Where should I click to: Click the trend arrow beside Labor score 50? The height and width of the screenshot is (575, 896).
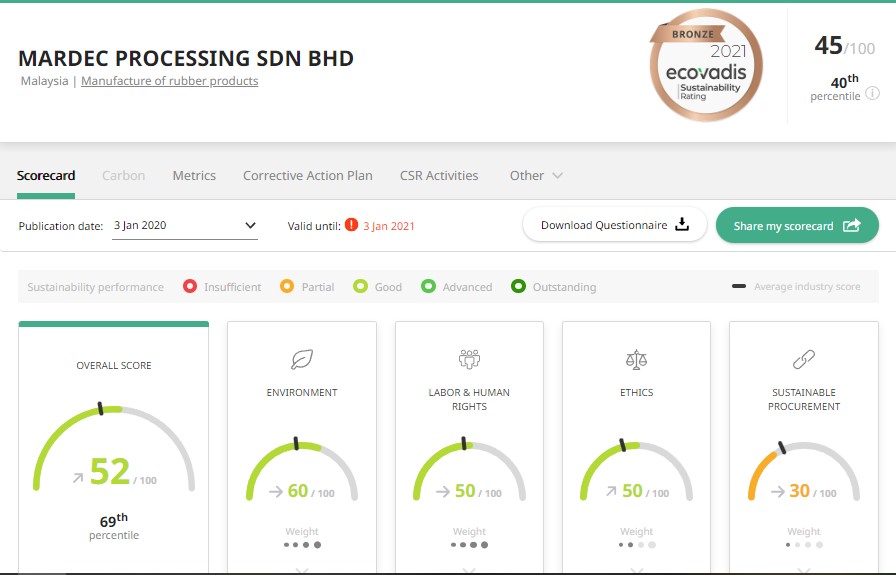pyautogui.click(x=443, y=492)
